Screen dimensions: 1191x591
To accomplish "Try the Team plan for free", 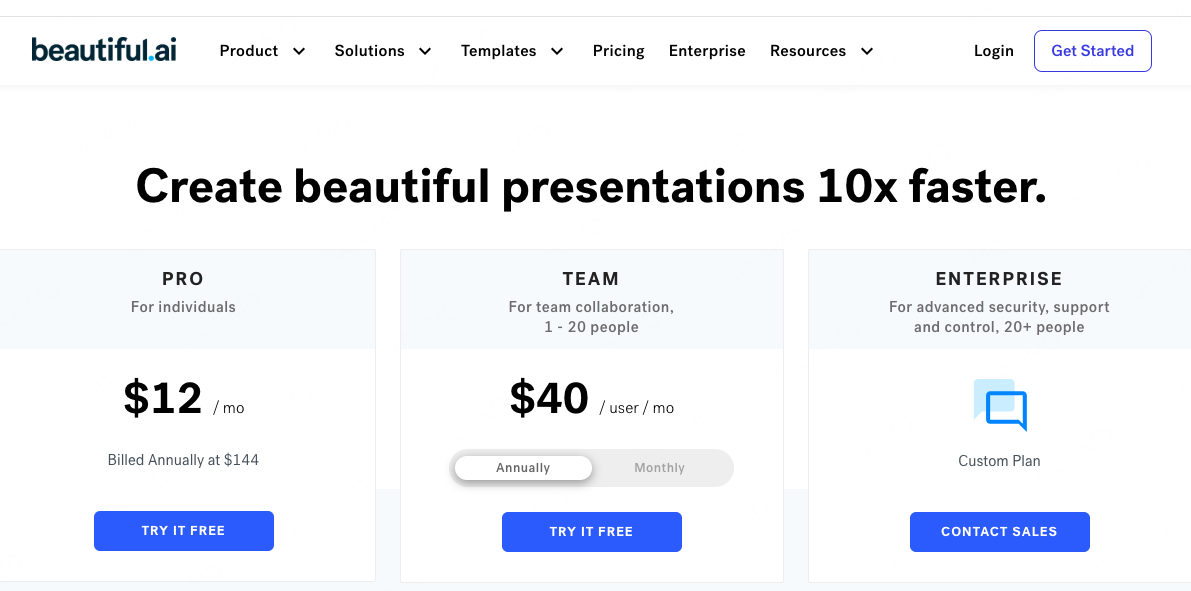I will tap(592, 532).
